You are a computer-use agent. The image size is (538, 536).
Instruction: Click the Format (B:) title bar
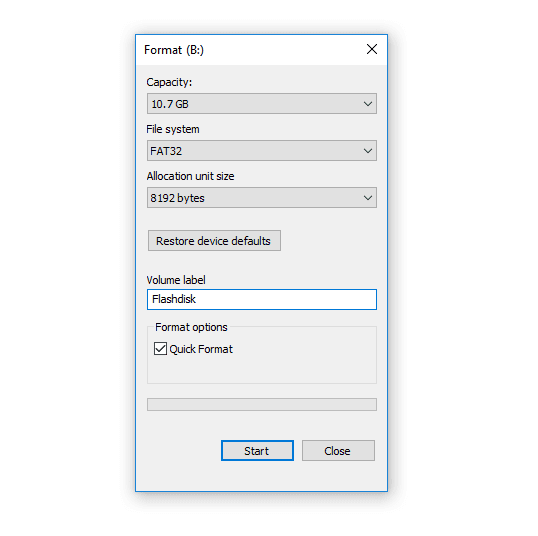click(250, 50)
